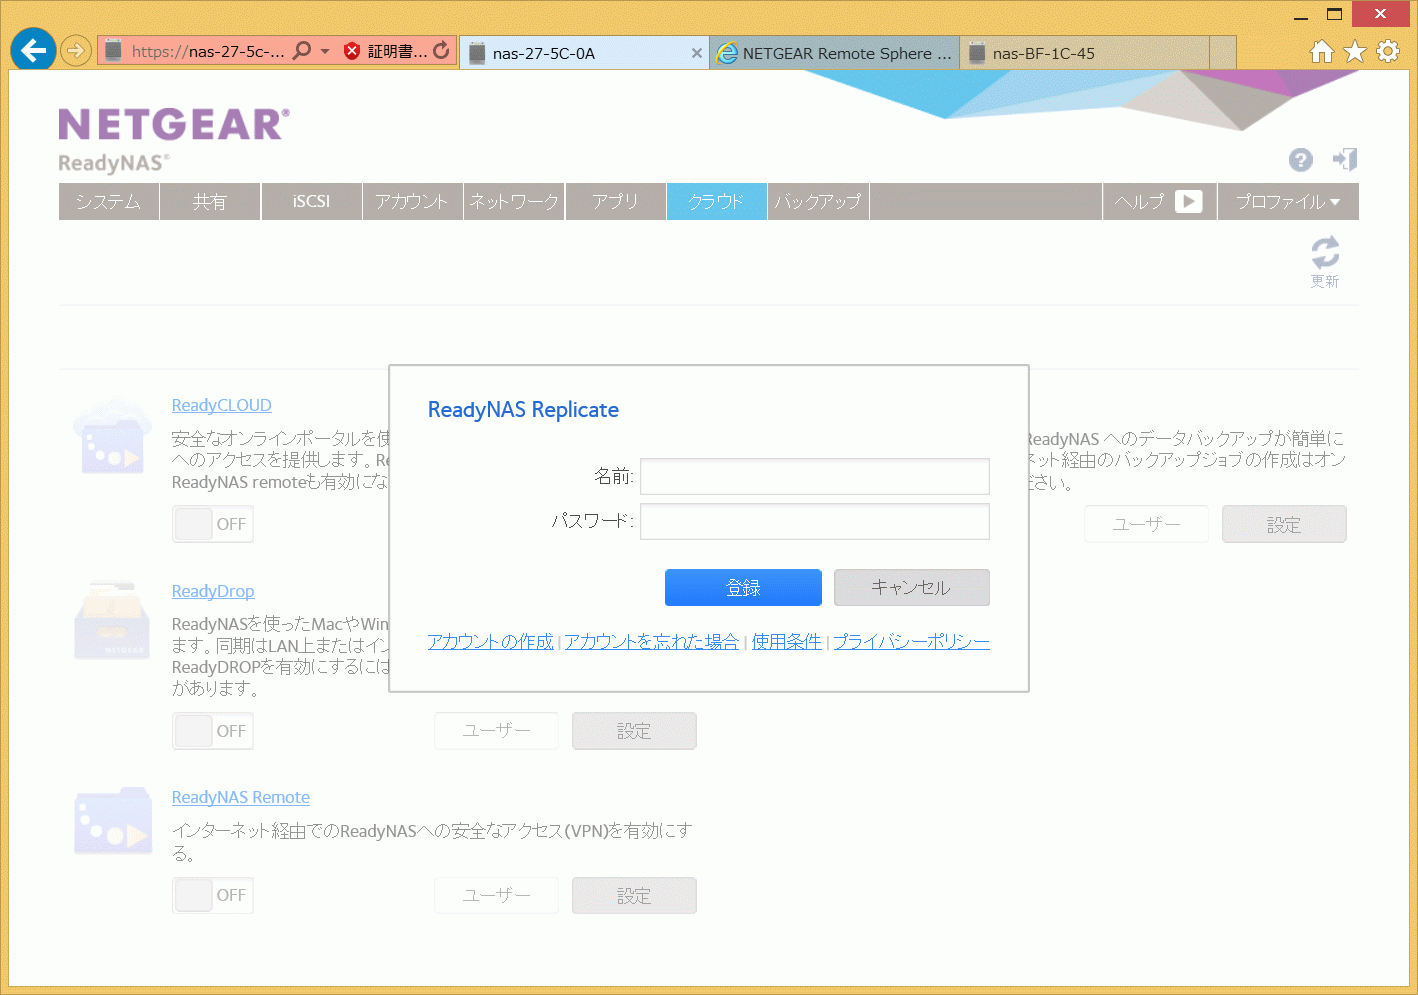Toggle the ReadyDrop OFF switch
Screen dimensions: 1418x995
pyautogui.click(x=213, y=731)
